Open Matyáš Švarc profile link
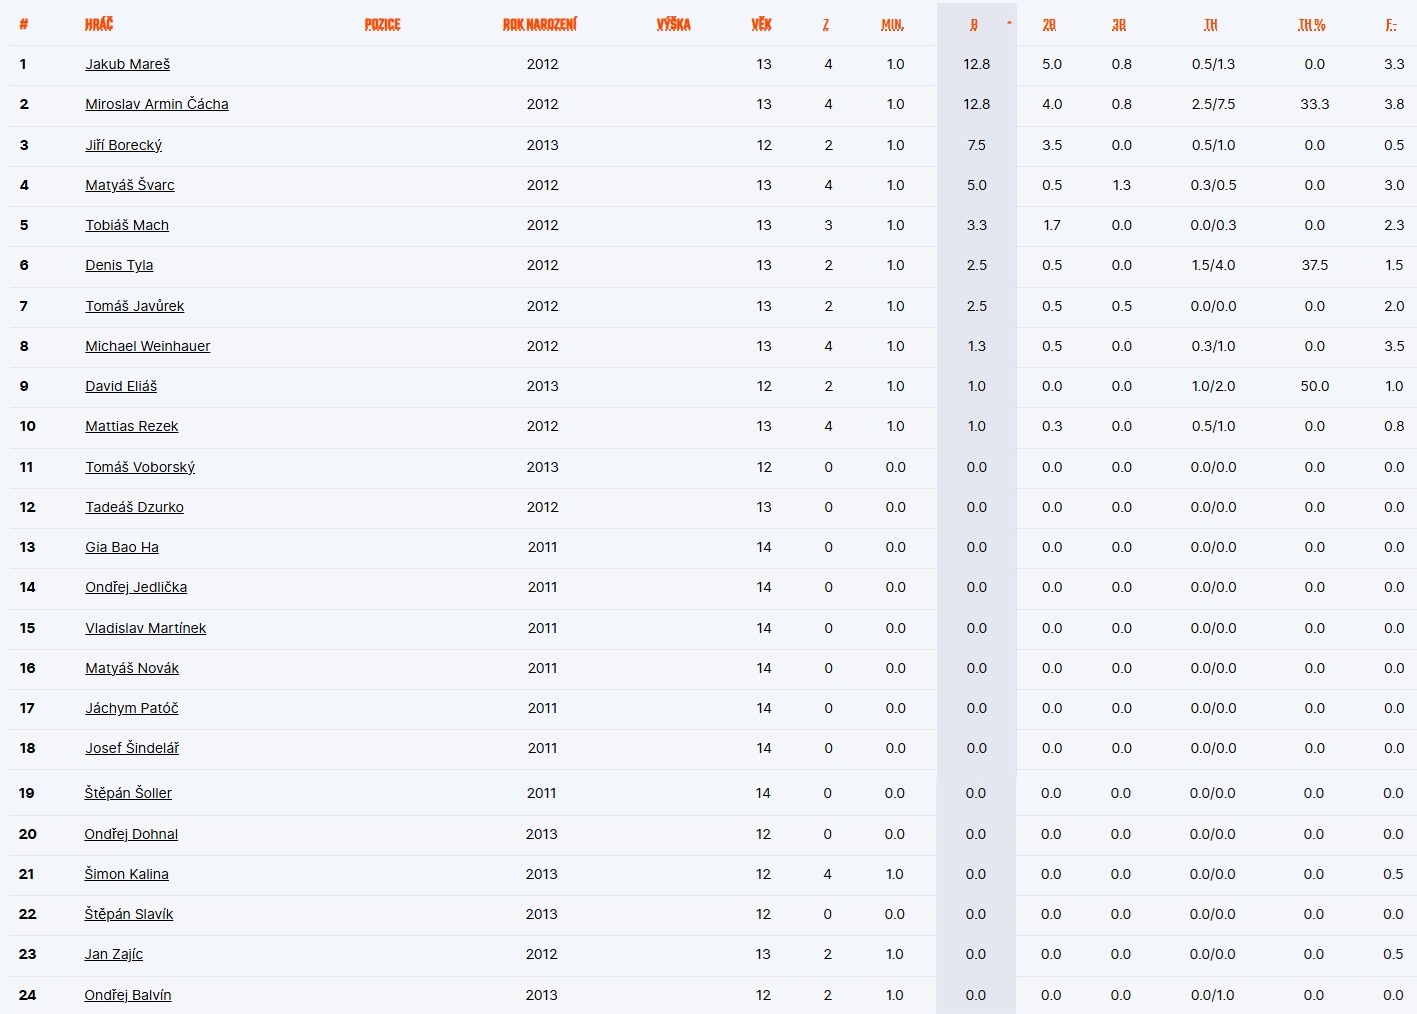Image resolution: width=1417 pixels, height=1014 pixels. pos(129,185)
